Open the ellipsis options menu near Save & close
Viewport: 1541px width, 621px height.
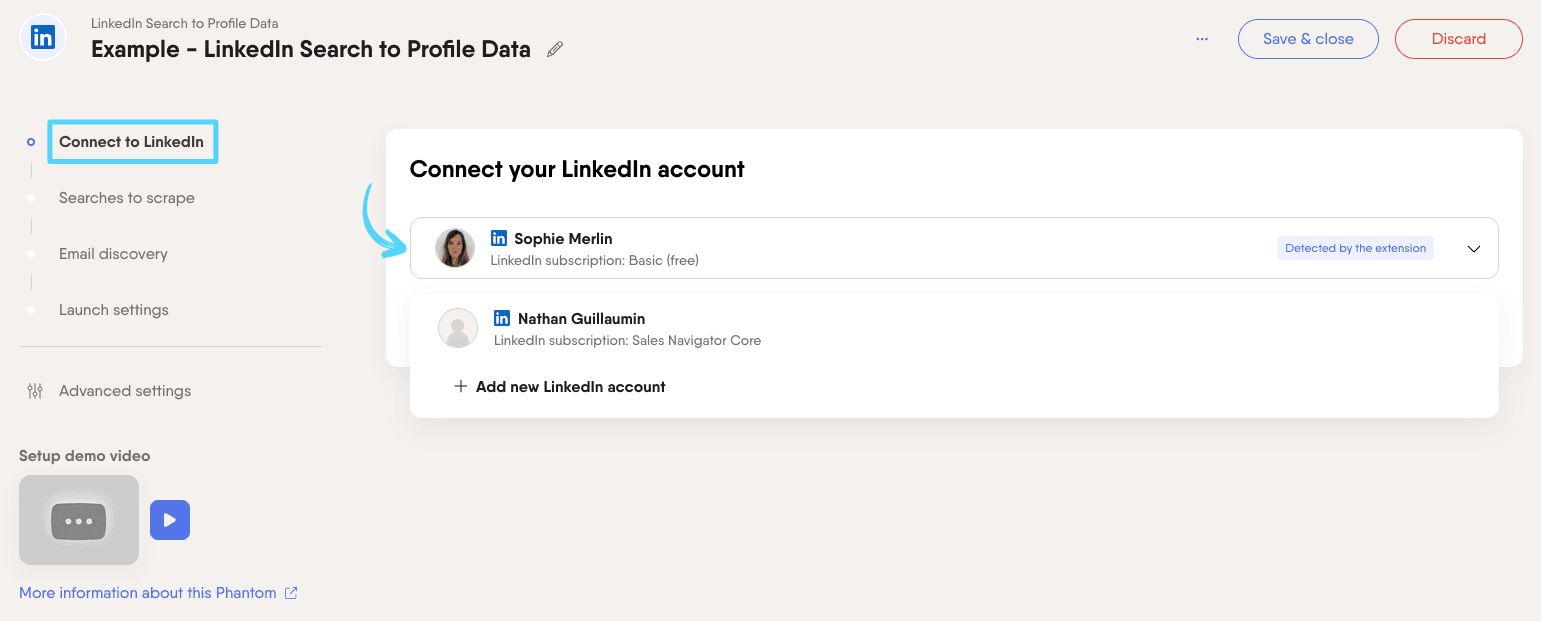tap(1201, 38)
